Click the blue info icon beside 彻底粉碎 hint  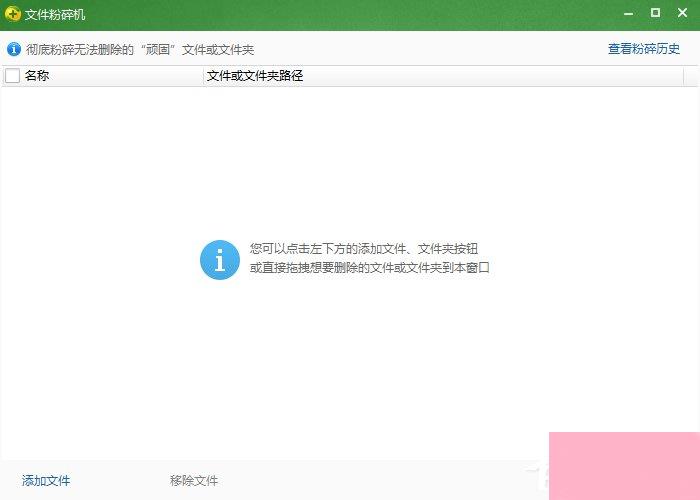14,49
